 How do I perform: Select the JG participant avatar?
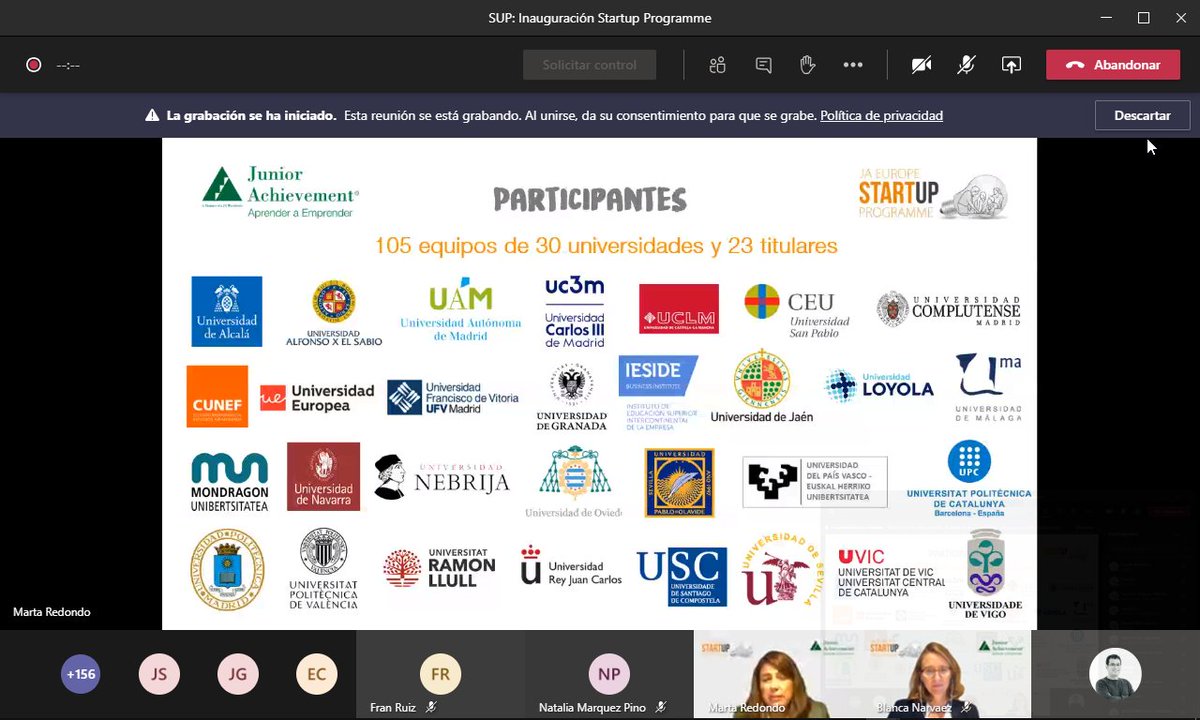coord(237,674)
